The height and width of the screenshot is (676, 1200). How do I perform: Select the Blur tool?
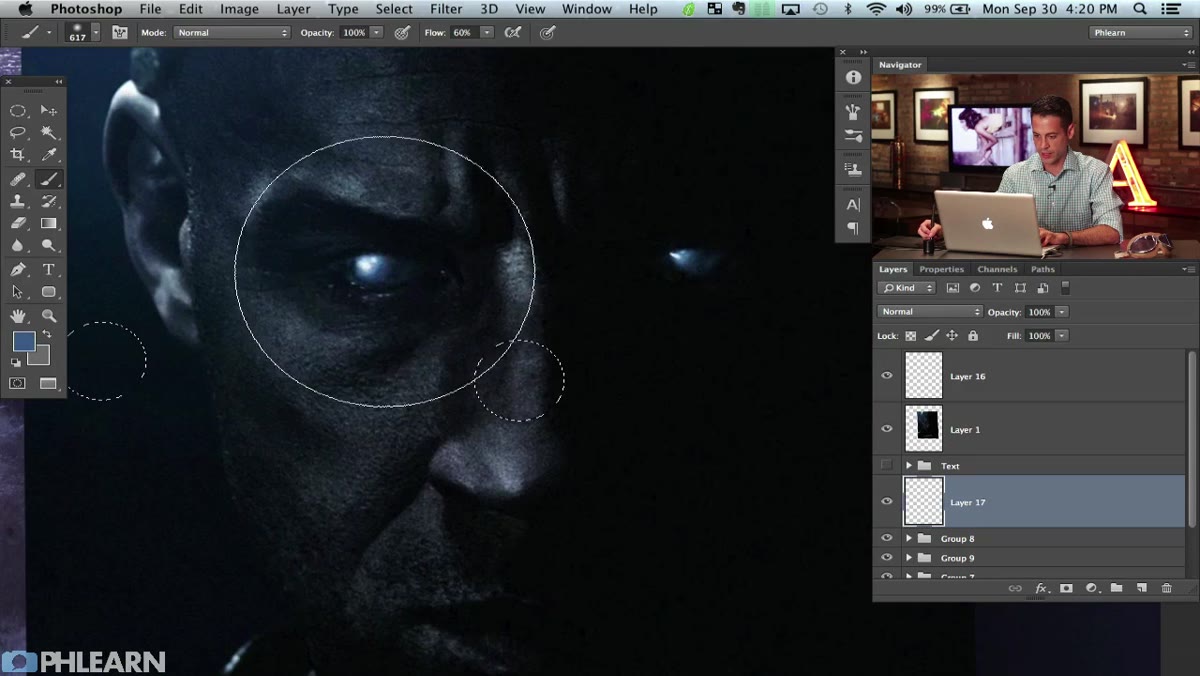click(x=18, y=245)
